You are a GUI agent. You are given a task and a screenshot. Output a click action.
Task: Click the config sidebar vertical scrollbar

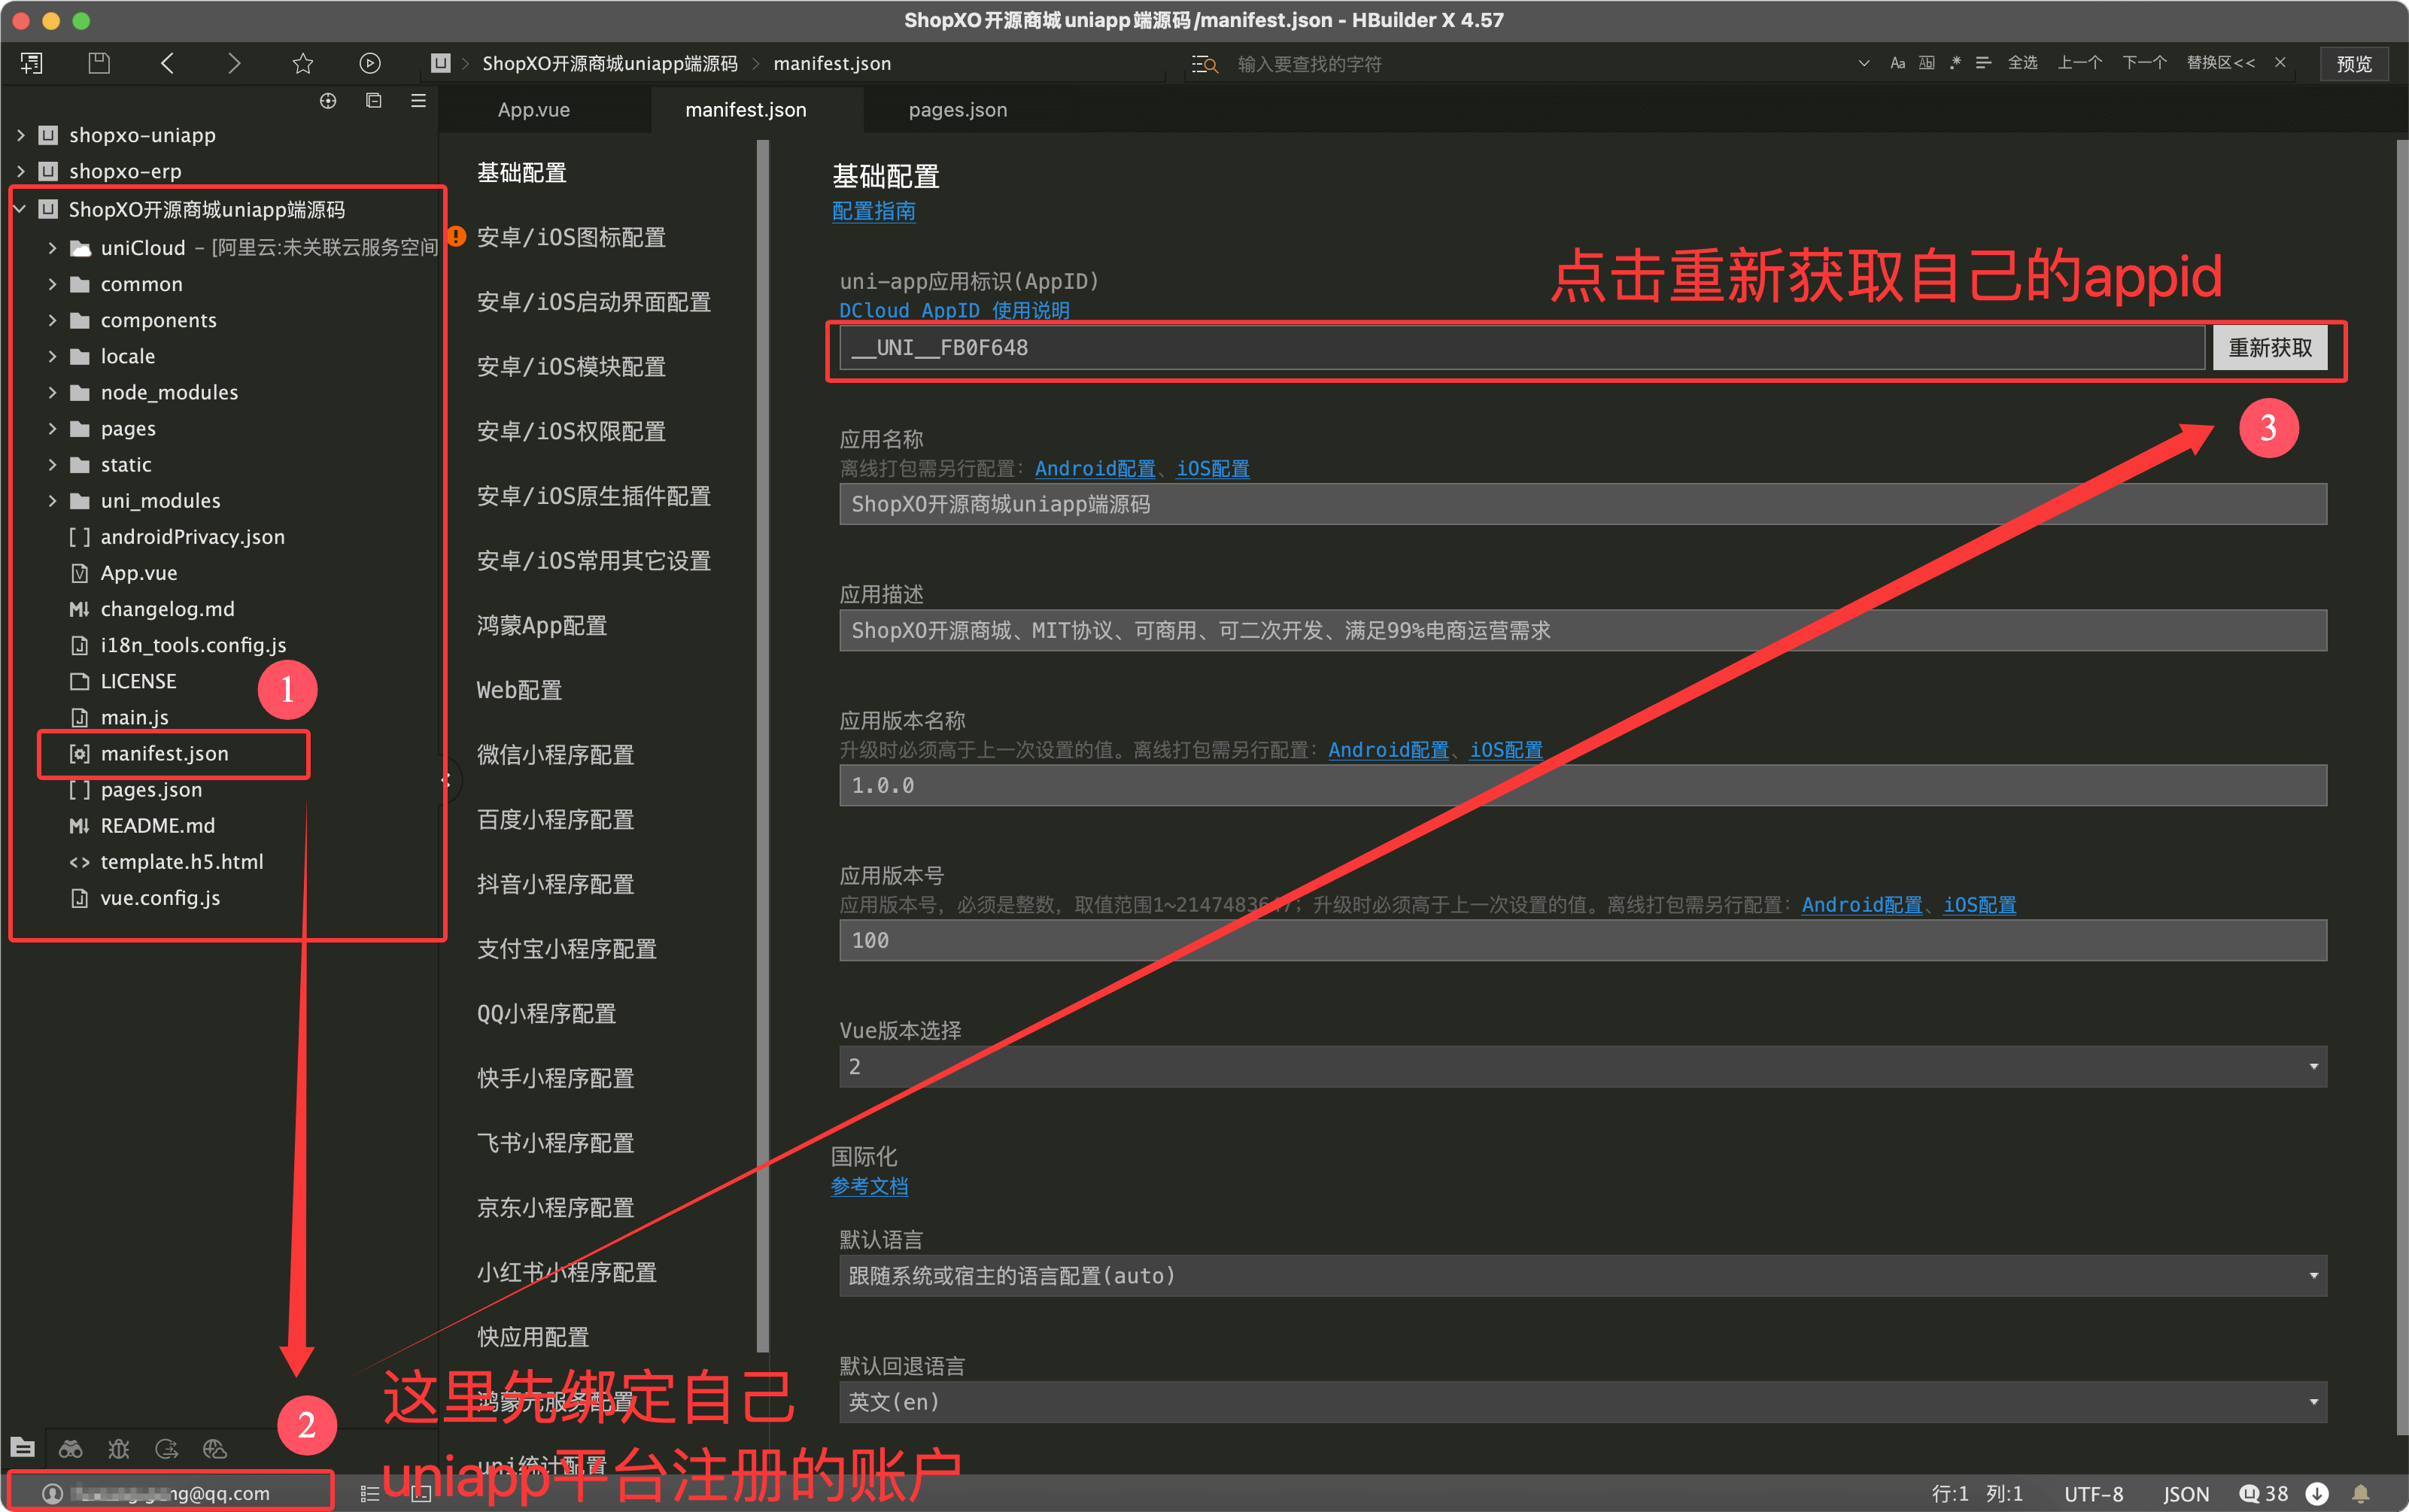(763, 748)
